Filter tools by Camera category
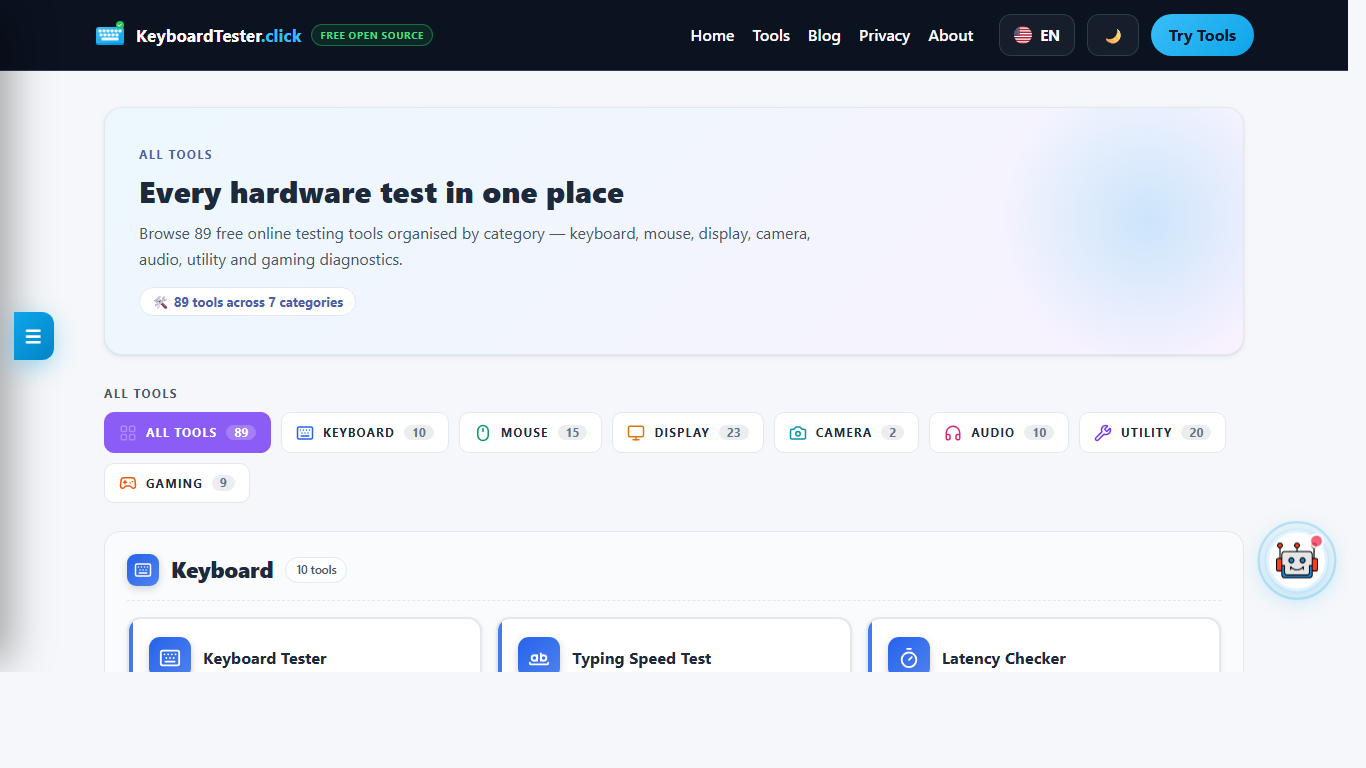 point(846,432)
